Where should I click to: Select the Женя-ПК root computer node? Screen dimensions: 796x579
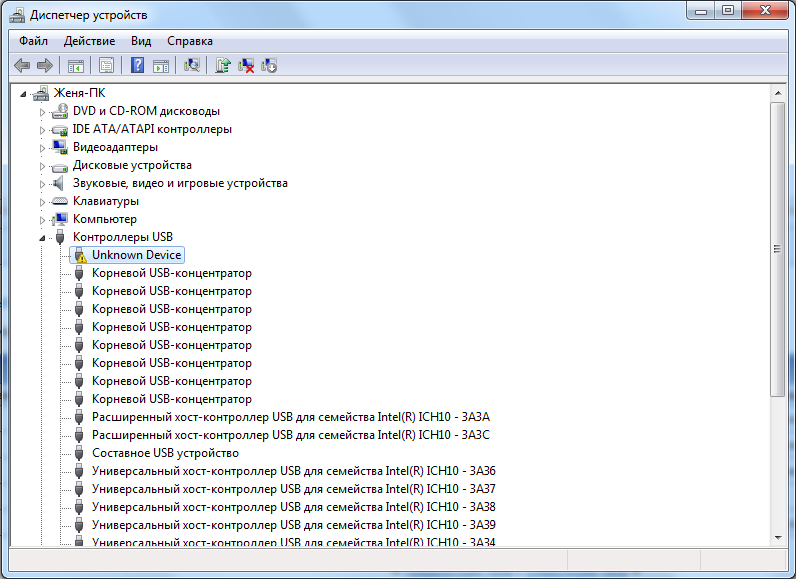[80, 93]
